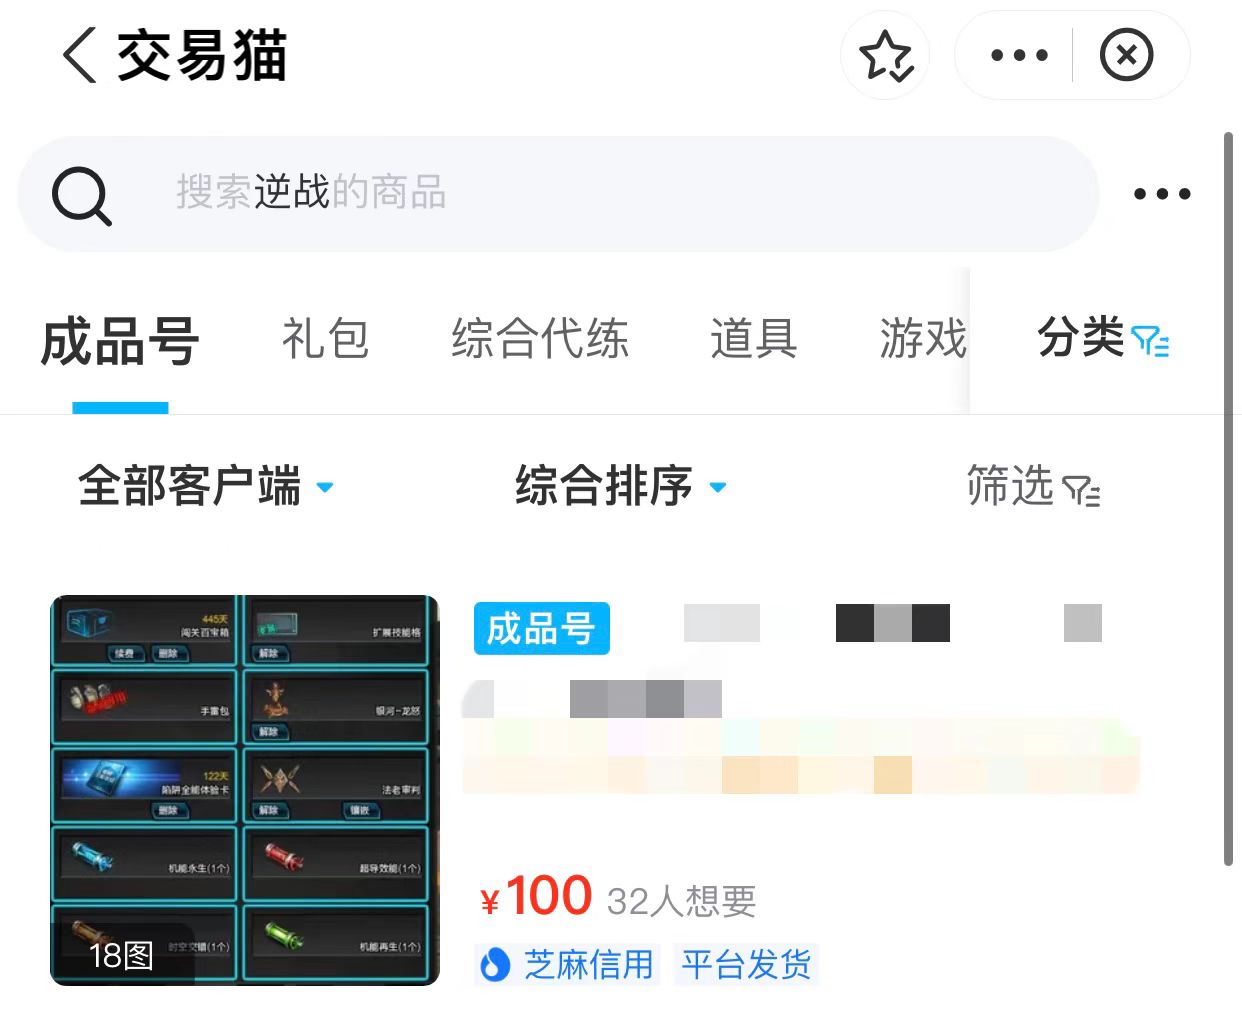Click the vertical scrollbar on the right
The width and height of the screenshot is (1242, 1022).
1229,498
